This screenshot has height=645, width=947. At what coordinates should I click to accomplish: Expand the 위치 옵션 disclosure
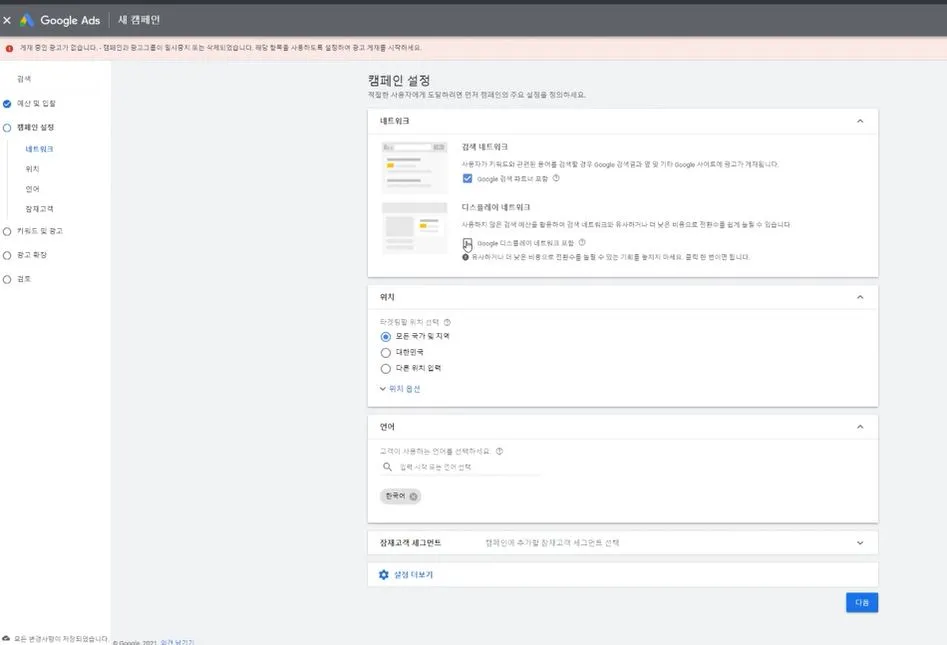[x=401, y=390]
